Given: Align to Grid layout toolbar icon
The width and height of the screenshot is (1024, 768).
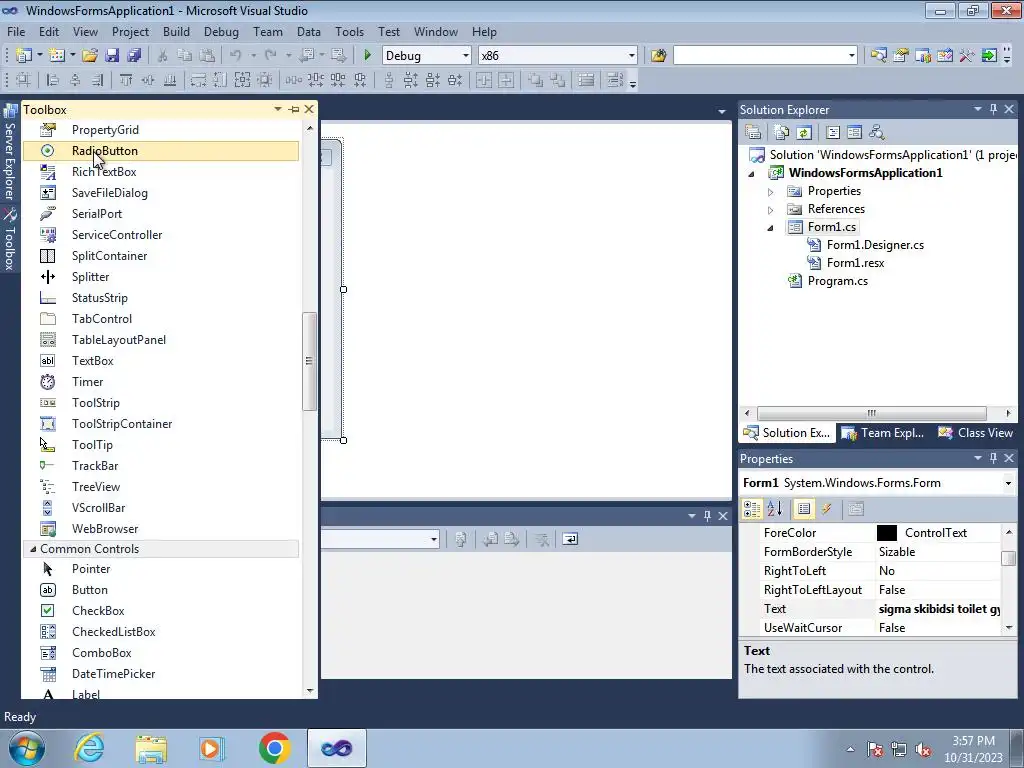Looking at the screenshot, I should point(23,80).
